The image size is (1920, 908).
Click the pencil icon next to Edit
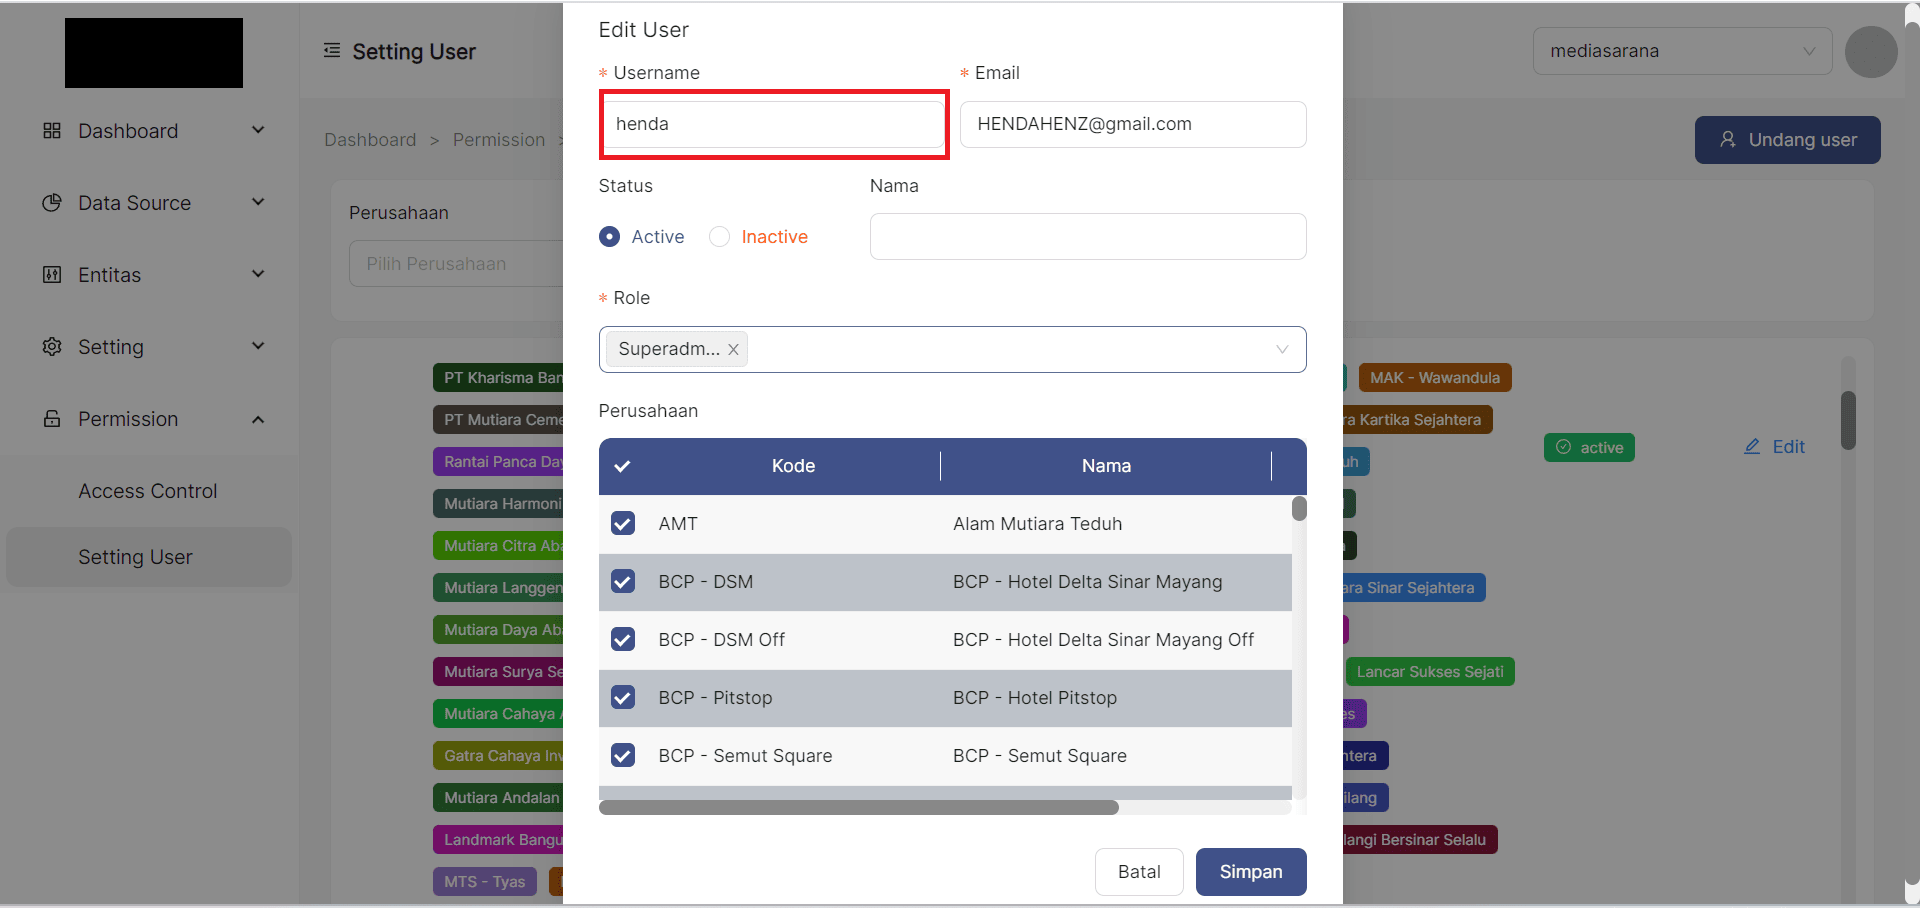(1752, 446)
